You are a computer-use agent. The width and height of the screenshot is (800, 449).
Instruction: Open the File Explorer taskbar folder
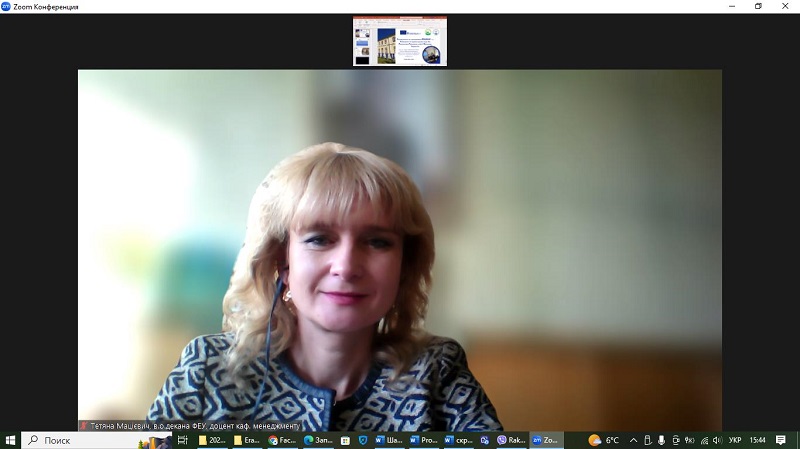click(x=212, y=440)
